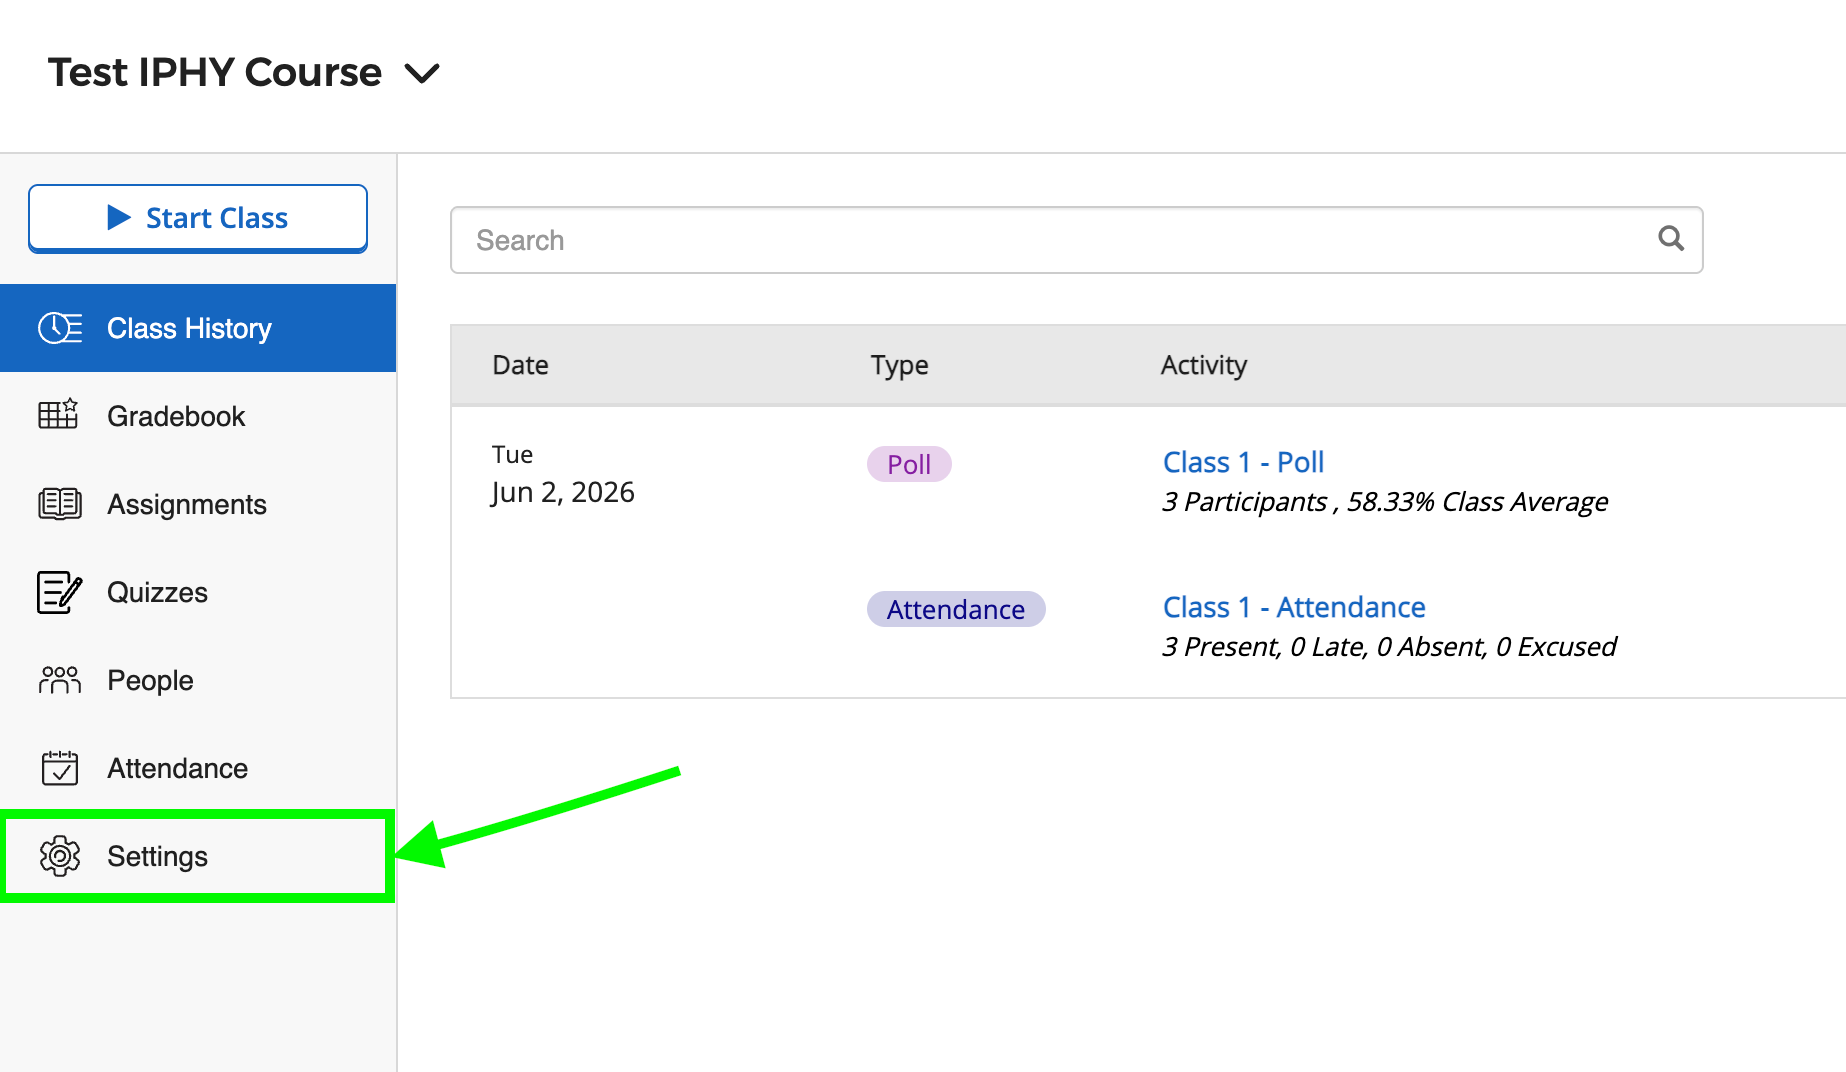1846x1072 pixels.
Task: Navigate to the People page
Action: 198,680
